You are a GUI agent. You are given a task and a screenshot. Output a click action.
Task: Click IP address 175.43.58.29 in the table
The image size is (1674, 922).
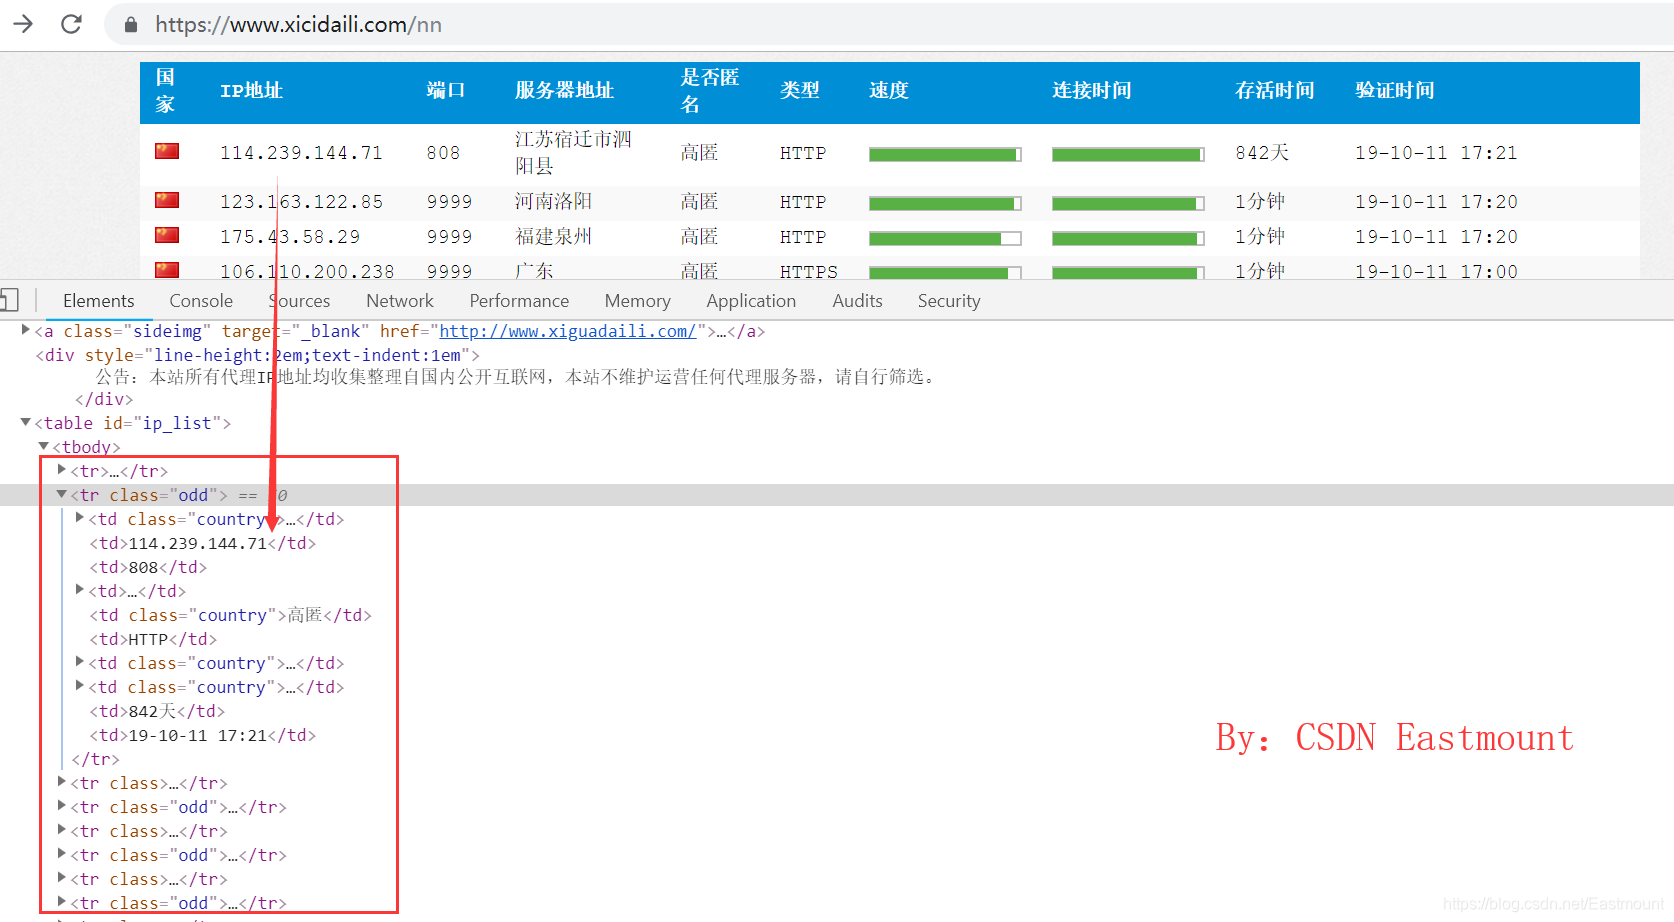(290, 237)
